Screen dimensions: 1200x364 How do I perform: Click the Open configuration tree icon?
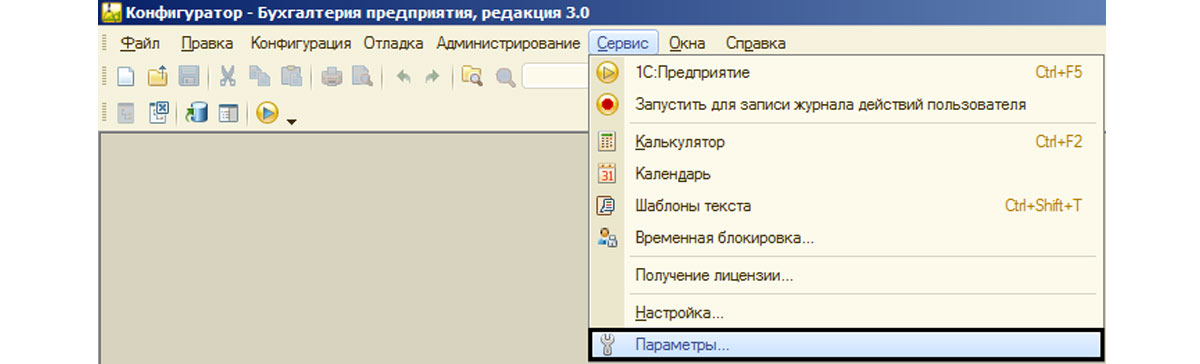tap(127, 113)
